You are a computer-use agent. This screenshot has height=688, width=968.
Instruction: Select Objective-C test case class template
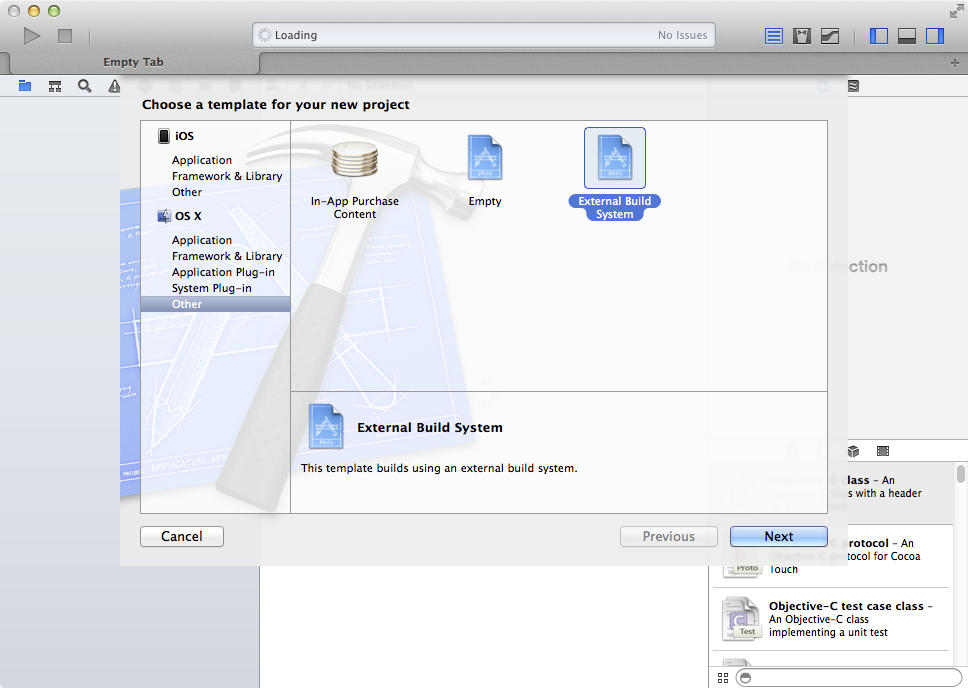831,619
